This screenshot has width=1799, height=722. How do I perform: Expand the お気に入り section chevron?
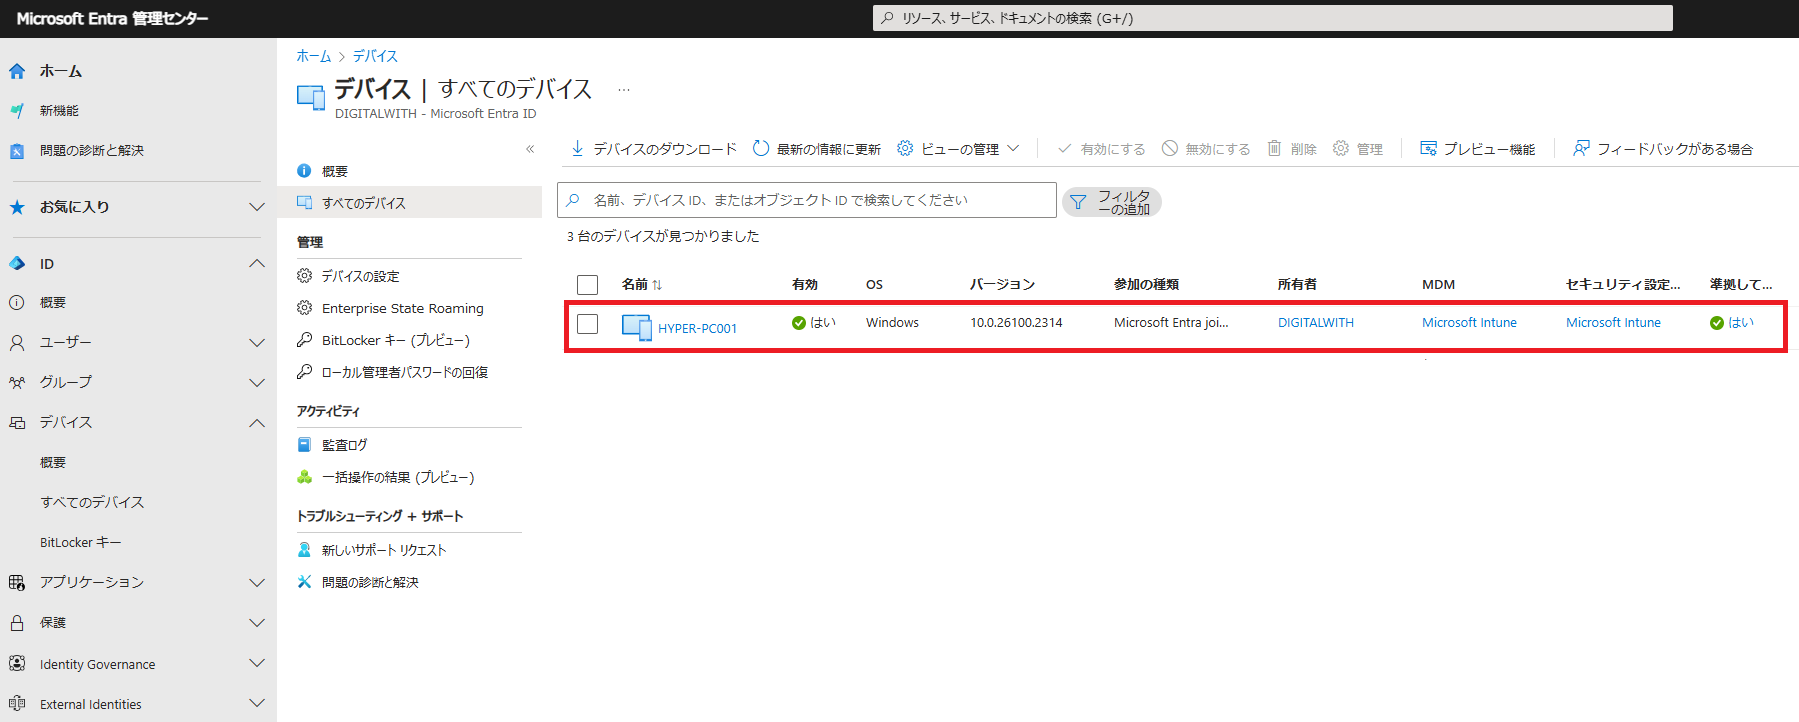pyautogui.click(x=257, y=207)
